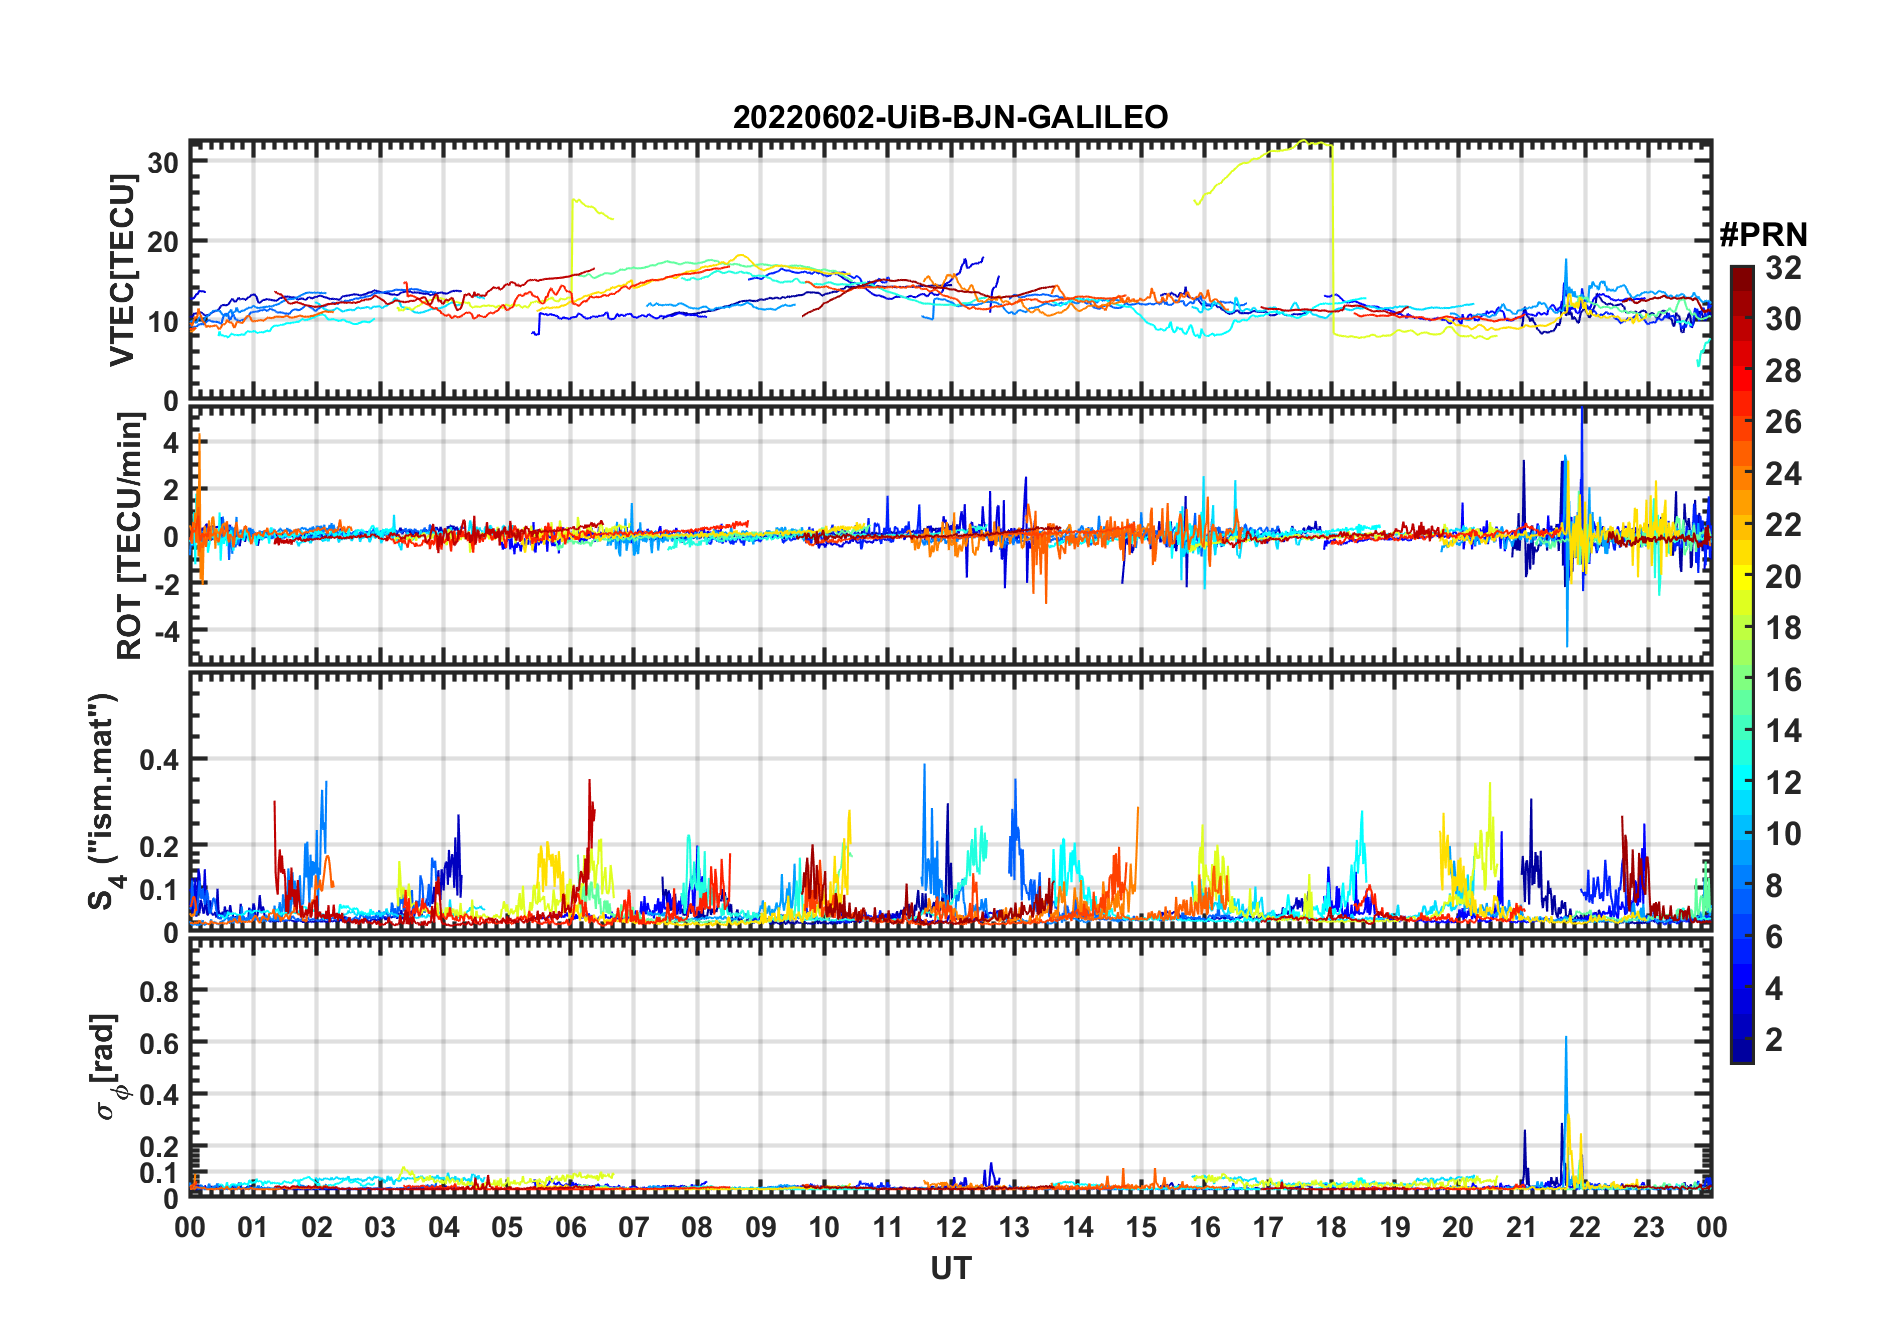Click the x-axis hour tick label 23

1648,1228
